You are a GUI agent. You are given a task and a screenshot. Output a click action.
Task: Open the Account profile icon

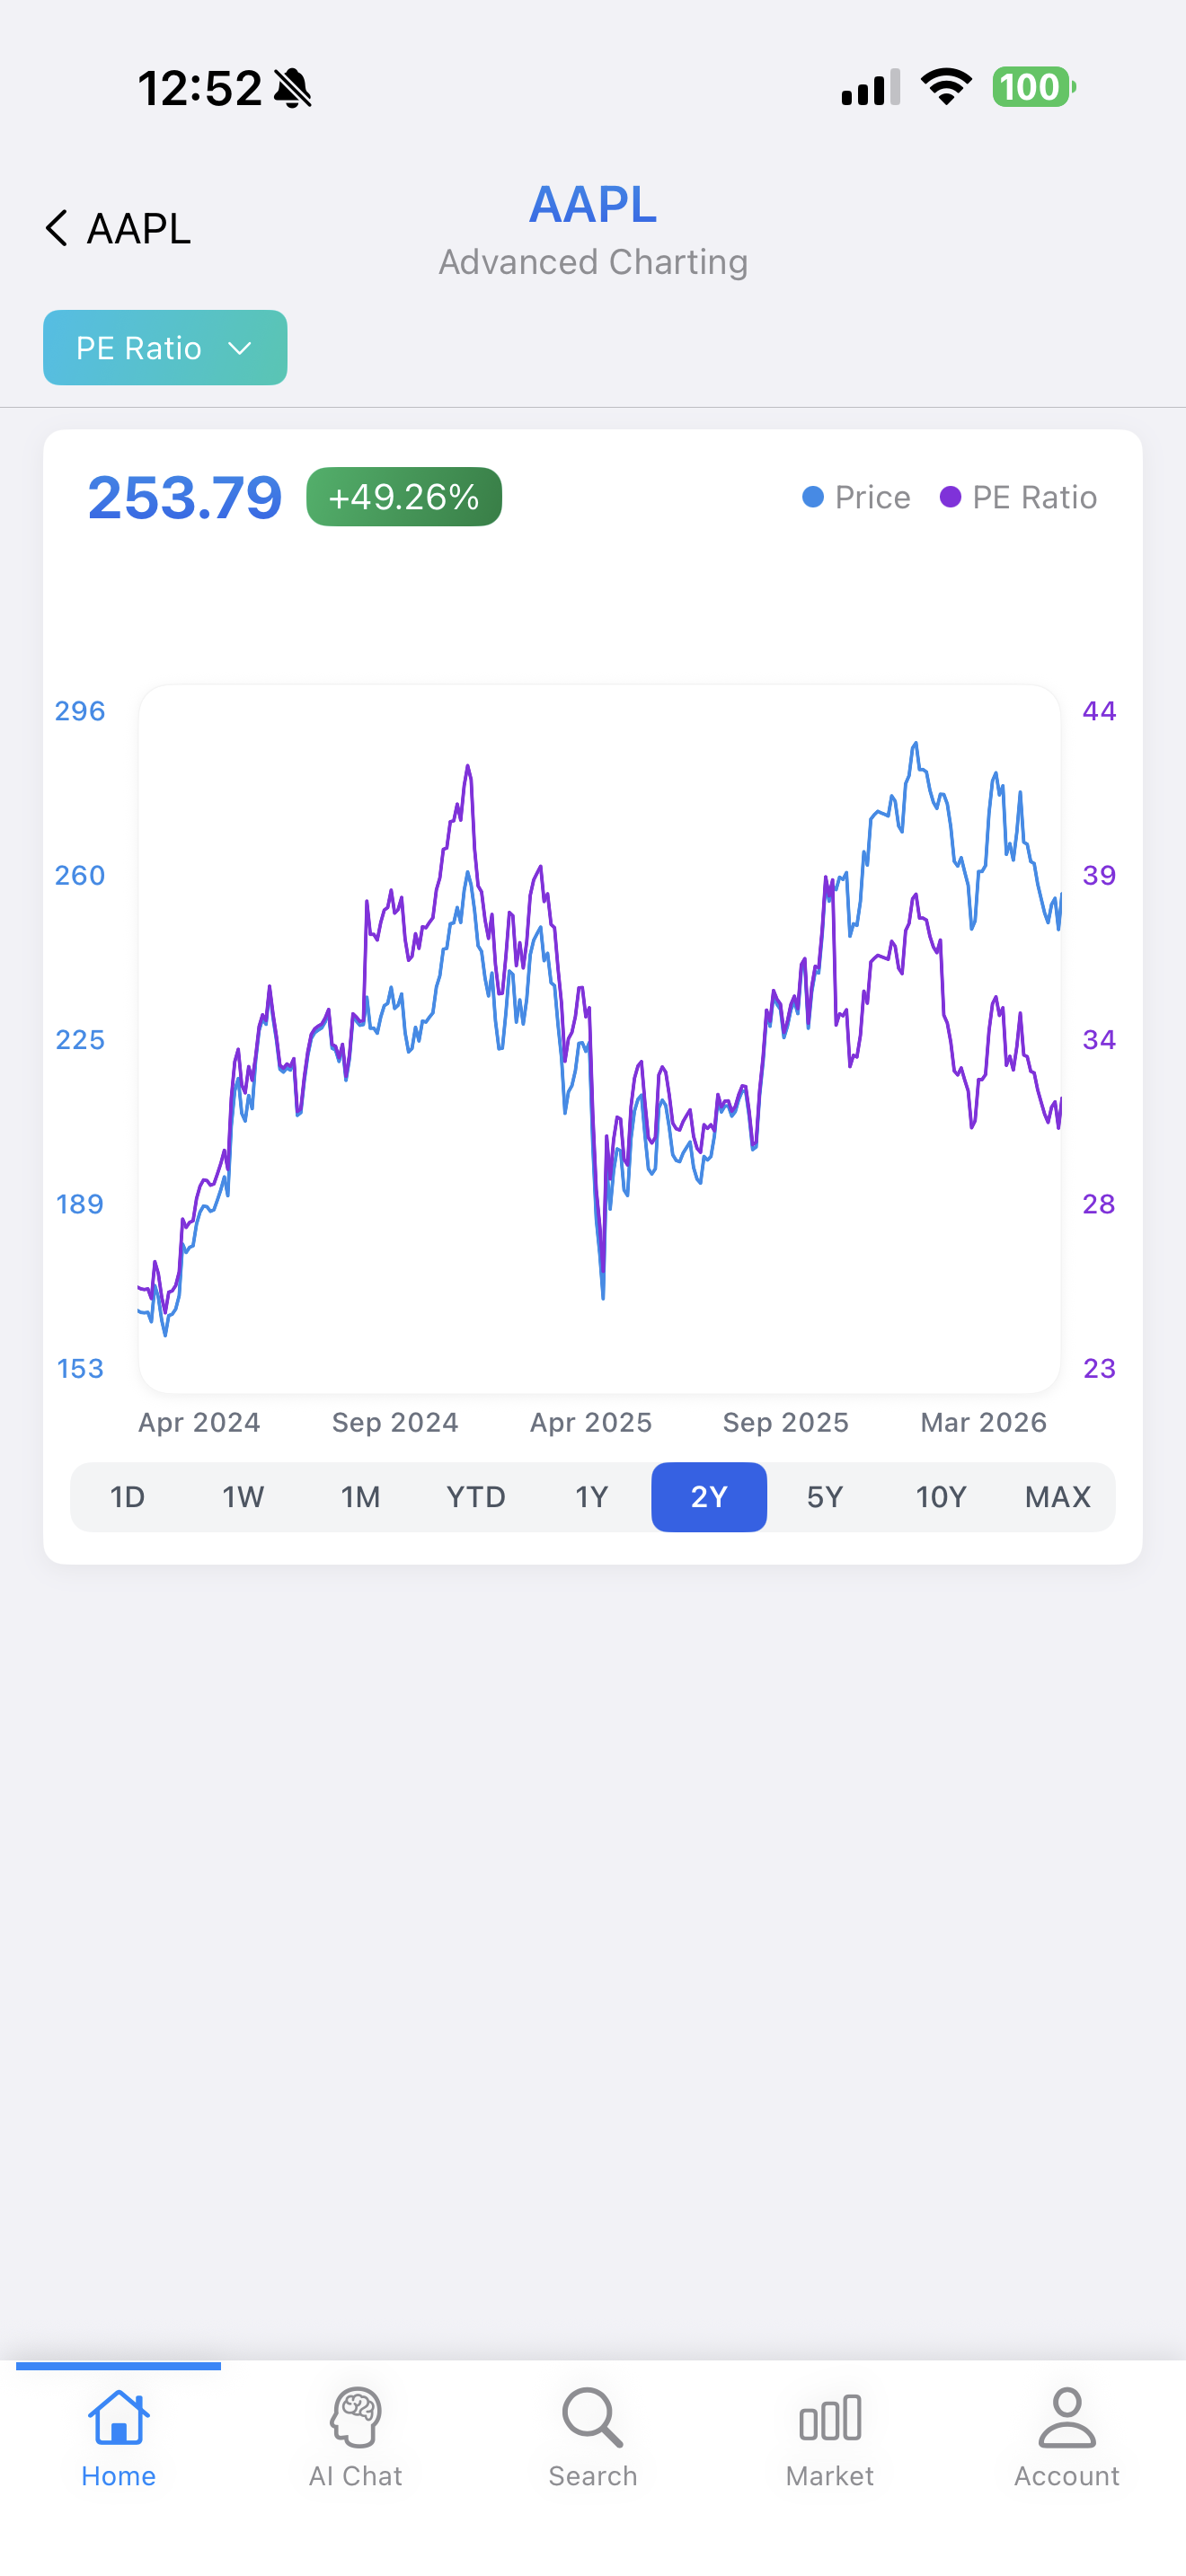coord(1067,2417)
